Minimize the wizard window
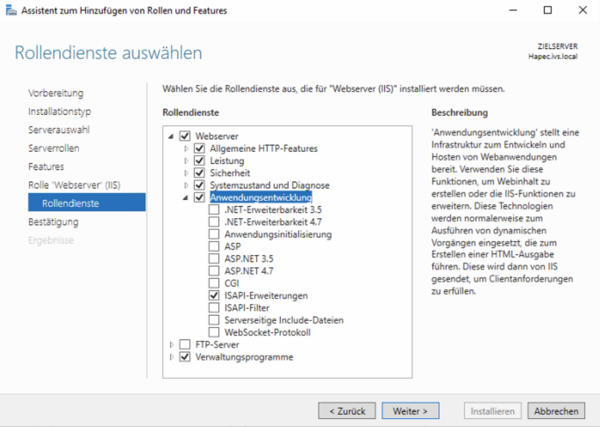Image resolution: width=600 pixels, height=427 pixels. coord(513,10)
